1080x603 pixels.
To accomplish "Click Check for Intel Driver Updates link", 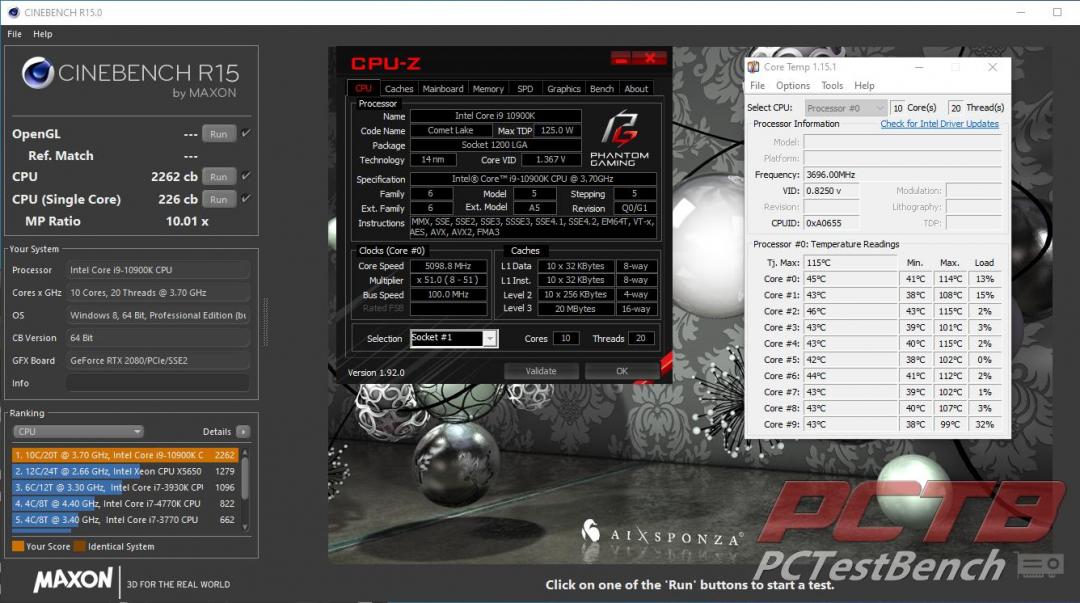I will coord(939,124).
